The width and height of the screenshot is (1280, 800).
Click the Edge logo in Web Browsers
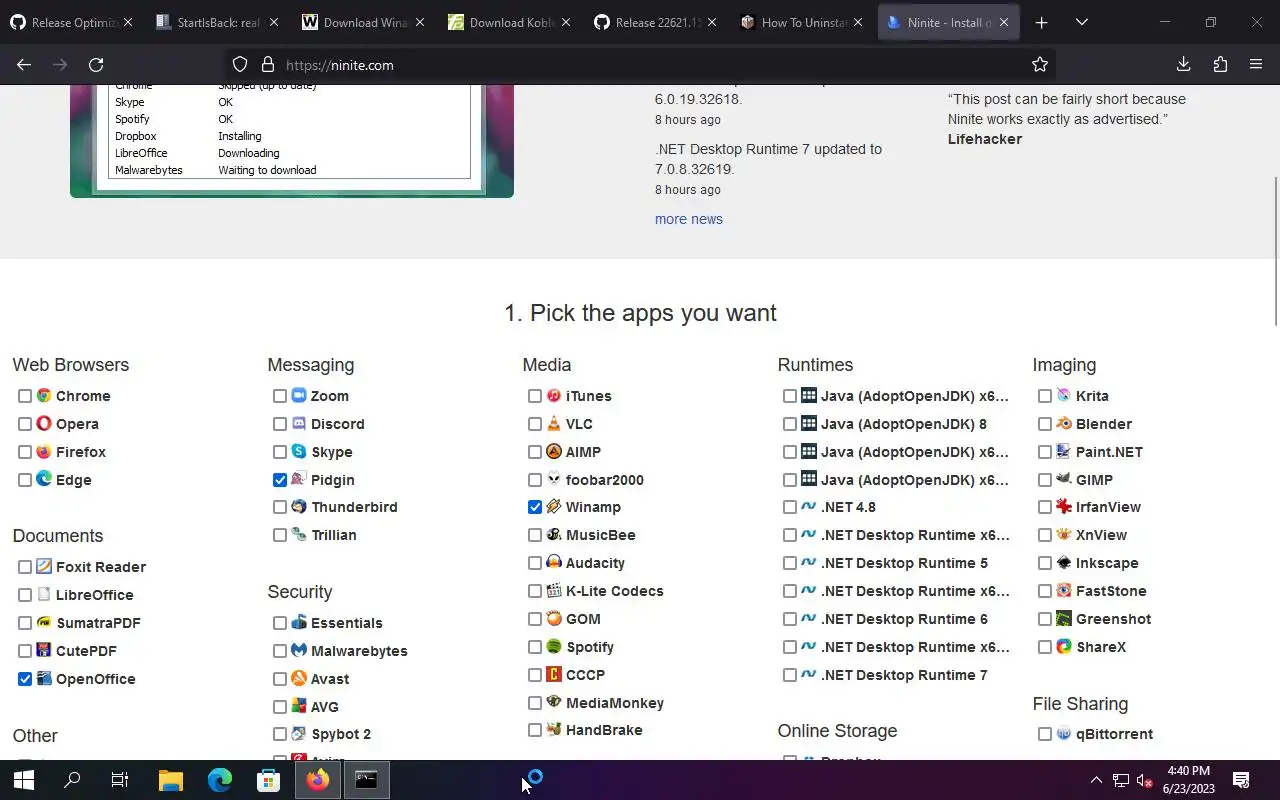44,480
